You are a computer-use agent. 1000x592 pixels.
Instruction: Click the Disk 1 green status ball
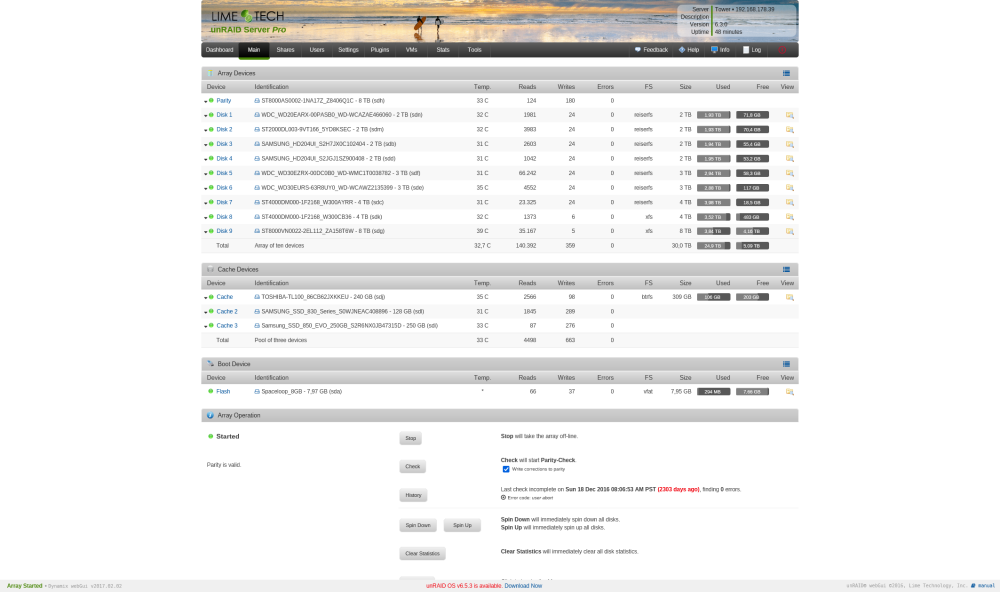[211, 115]
